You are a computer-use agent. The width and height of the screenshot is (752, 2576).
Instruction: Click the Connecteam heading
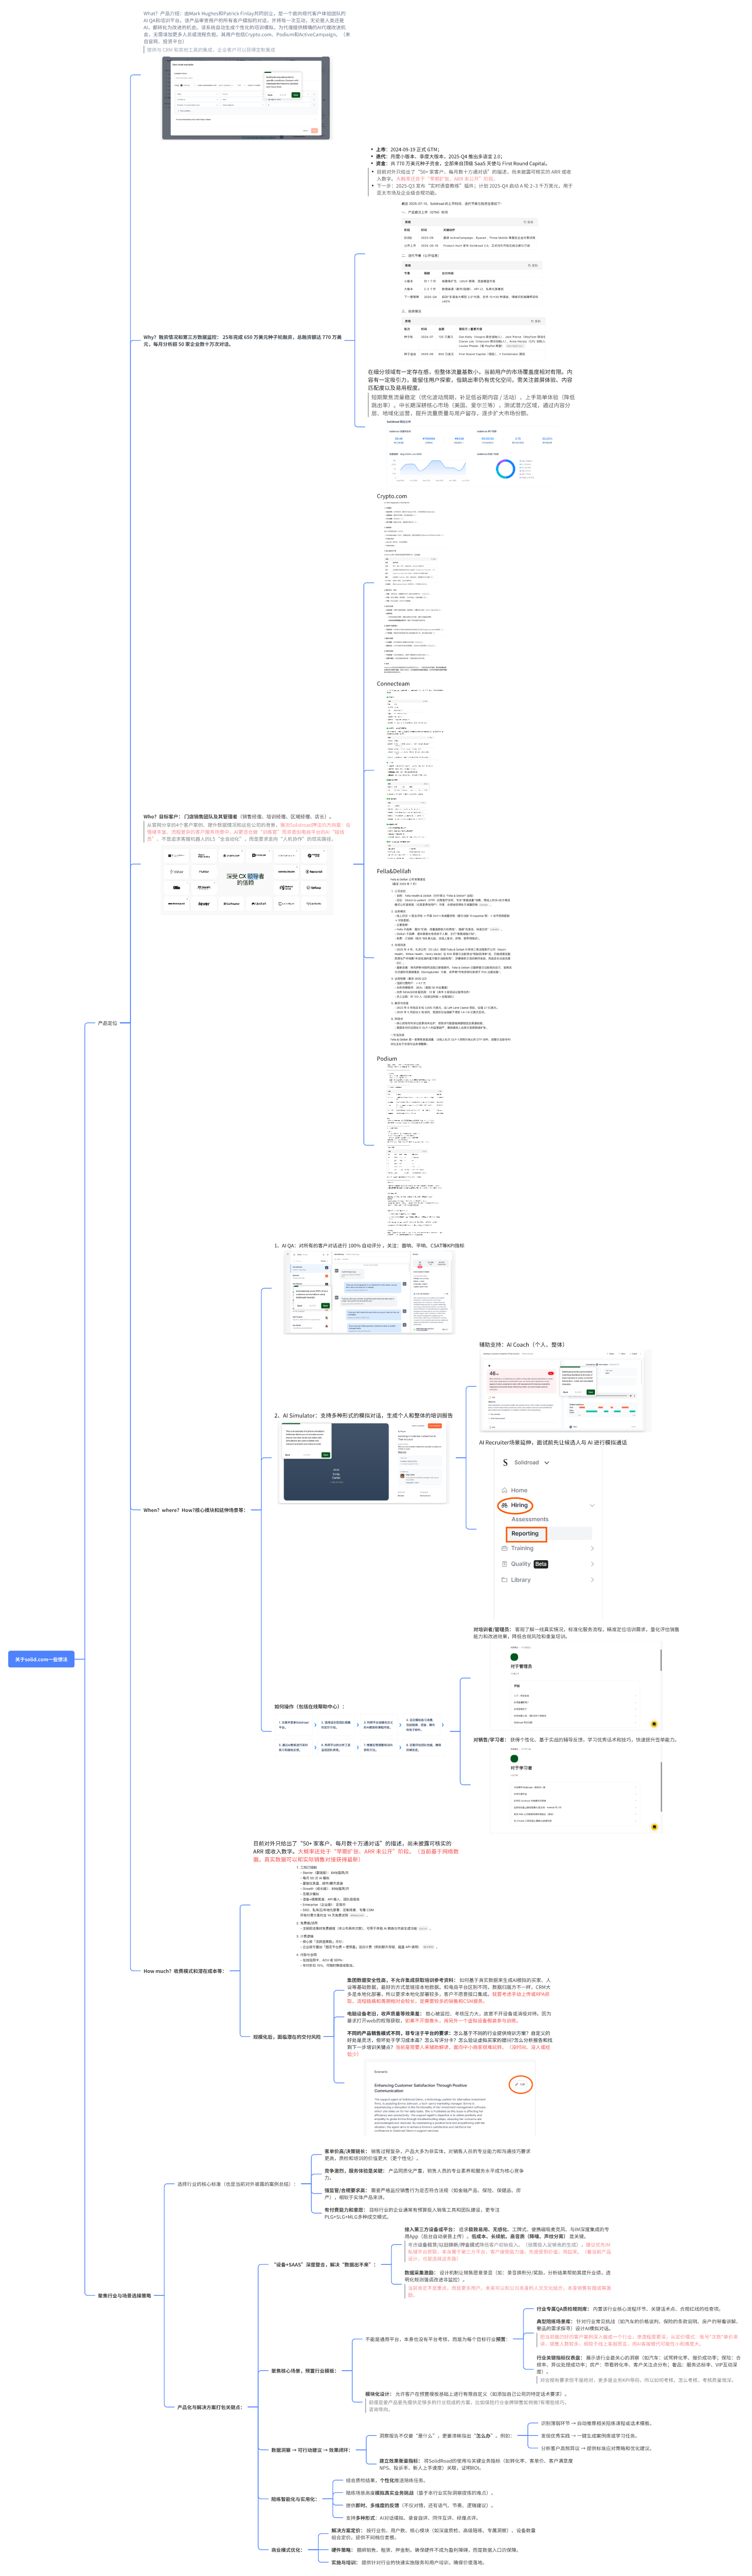pos(393,684)
